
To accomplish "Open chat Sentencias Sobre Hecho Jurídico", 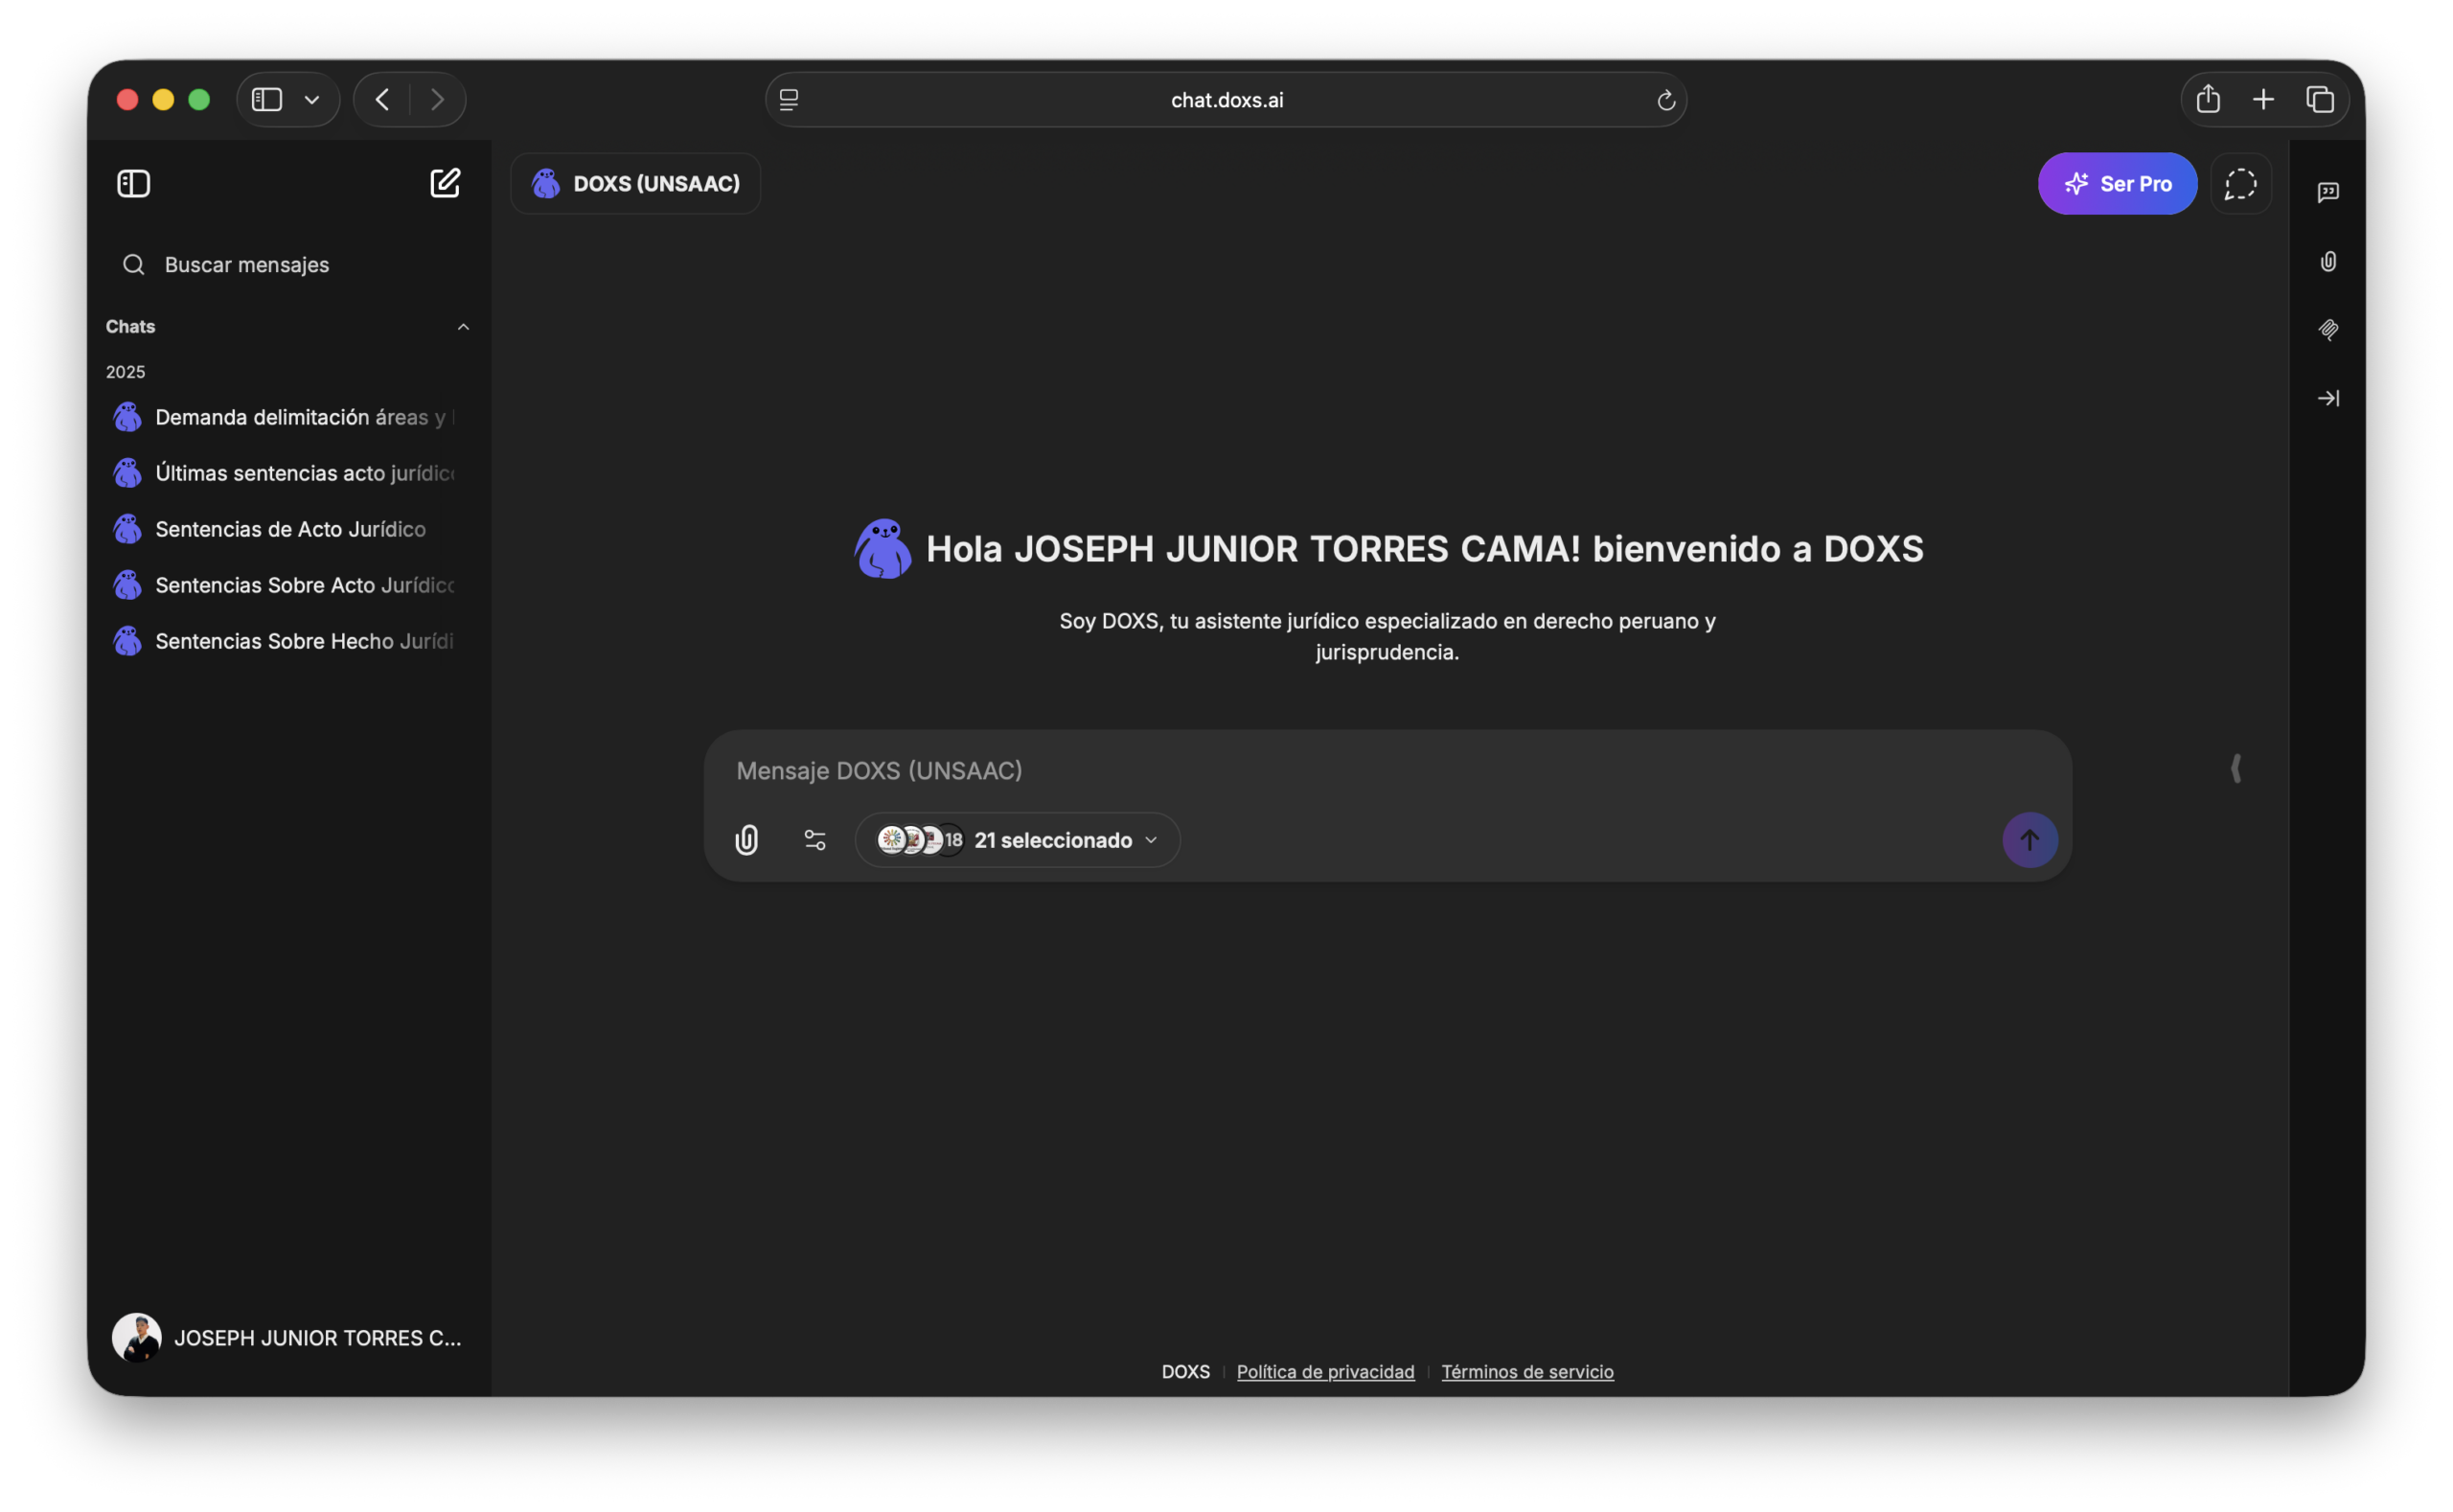I will (288, 641).
